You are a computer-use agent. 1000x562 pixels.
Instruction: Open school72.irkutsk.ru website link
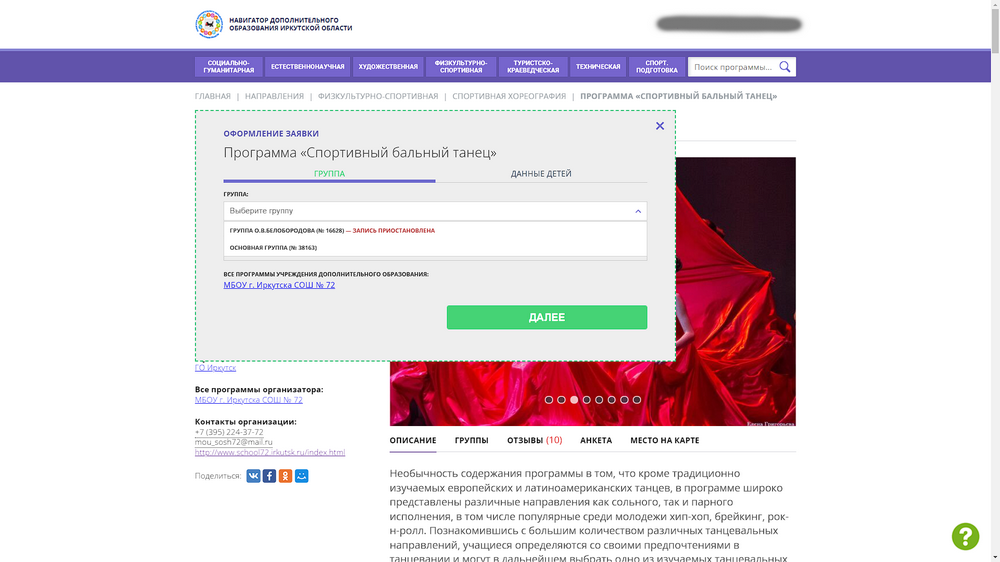(x=270, y=452)
